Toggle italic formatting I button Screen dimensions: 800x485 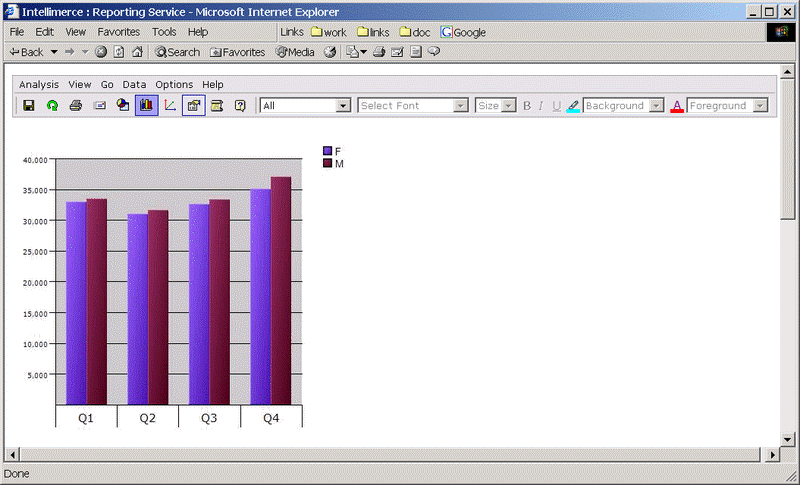coord(541,106)
